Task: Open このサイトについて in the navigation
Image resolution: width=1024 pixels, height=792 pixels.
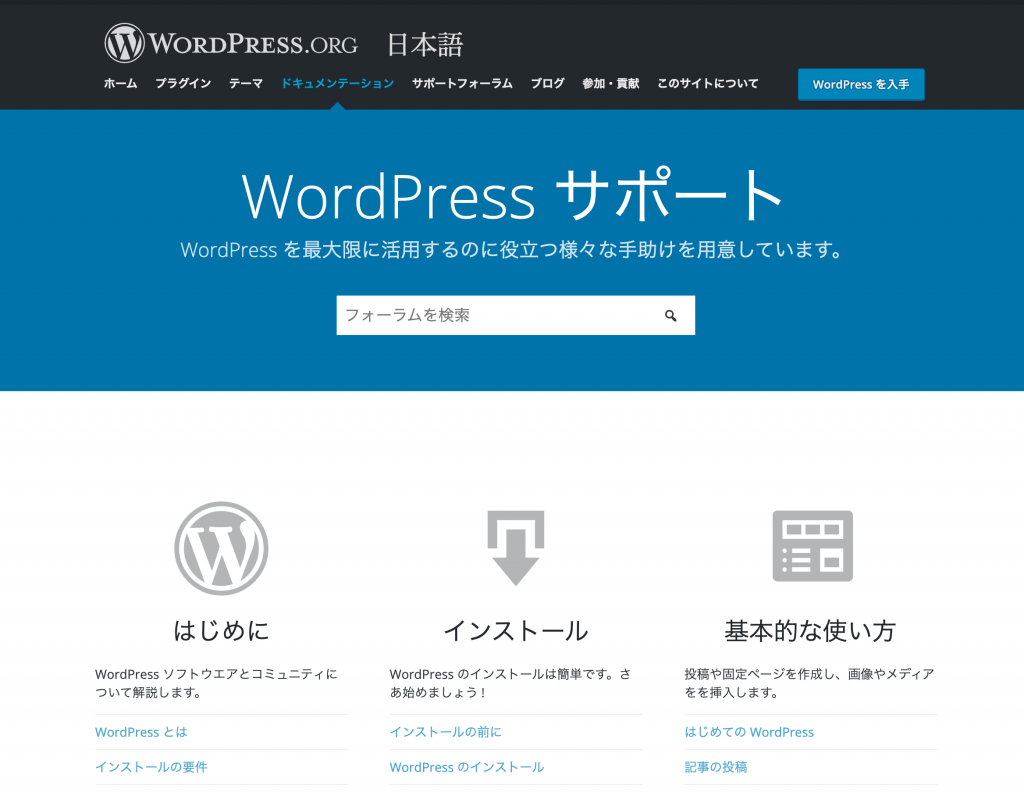Action: pos(708,84)
